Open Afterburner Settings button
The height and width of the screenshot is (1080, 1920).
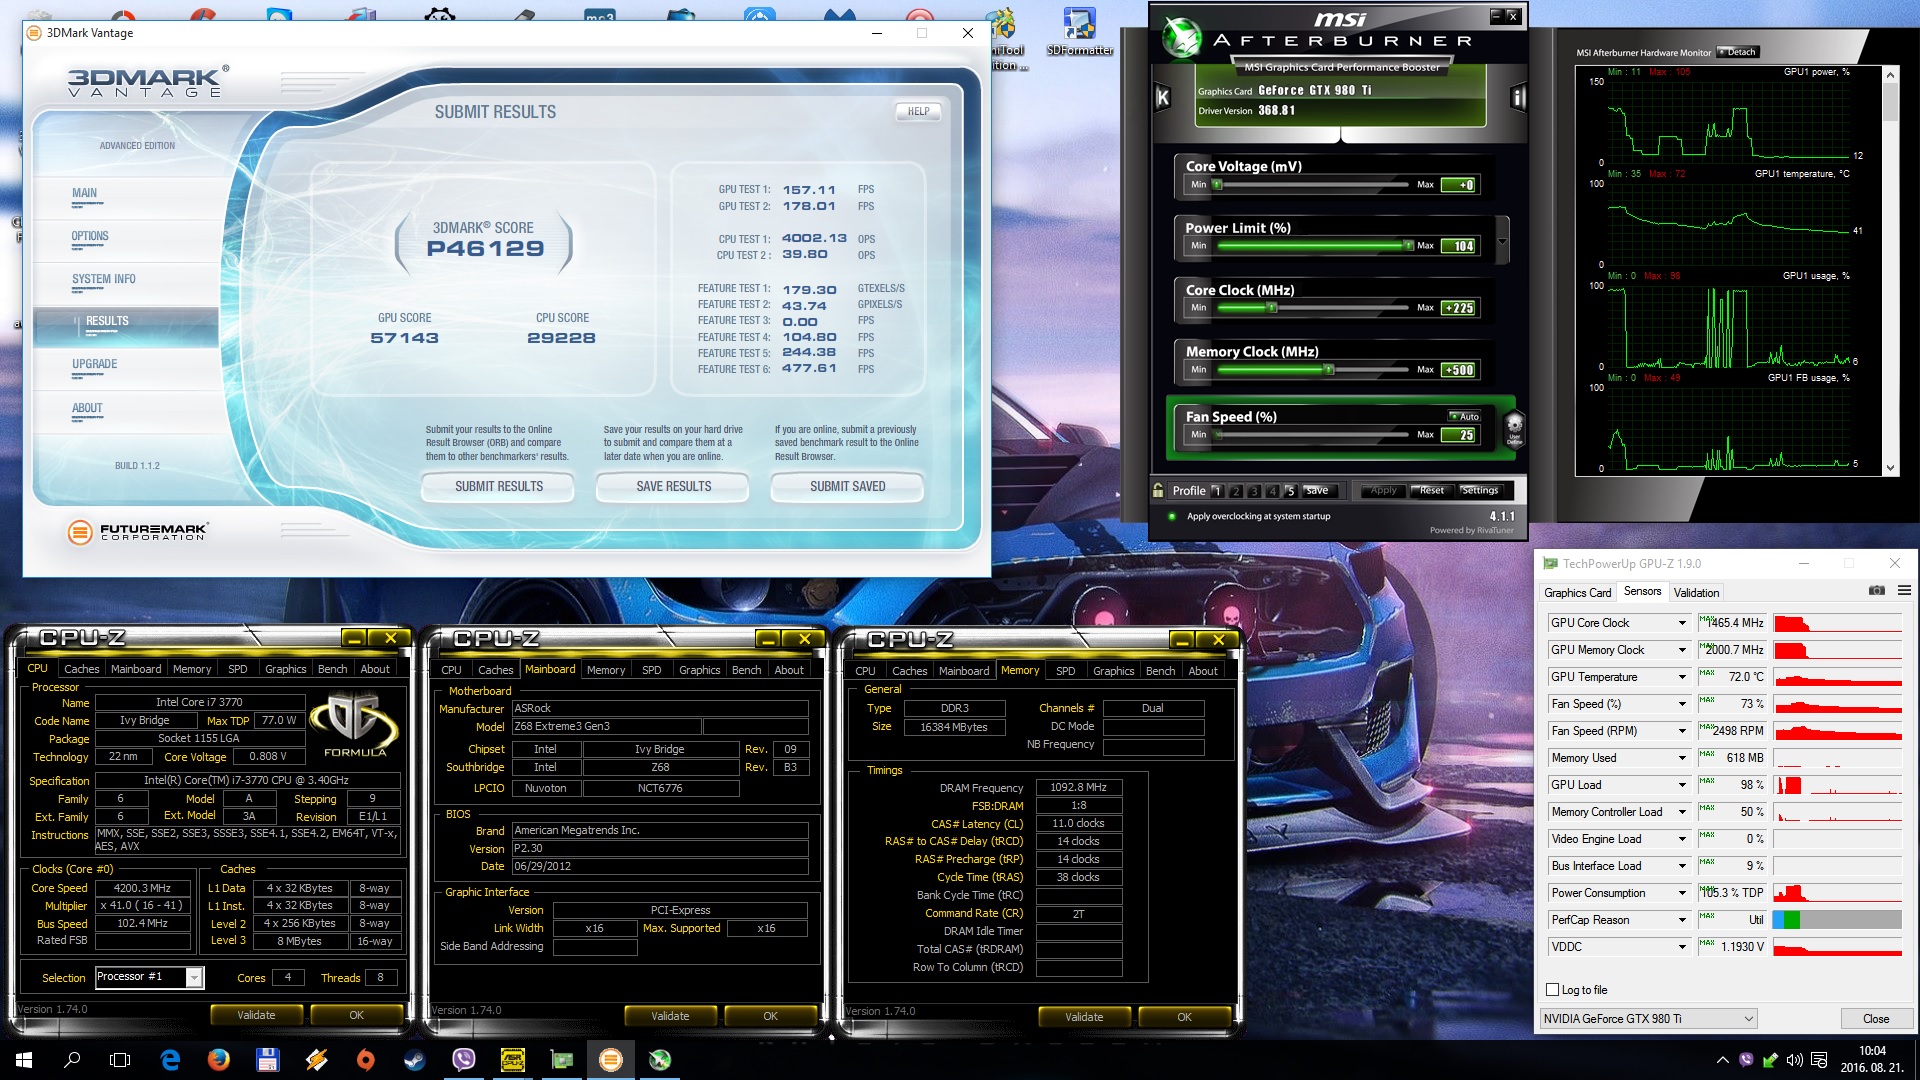[x=1480, y=490]
